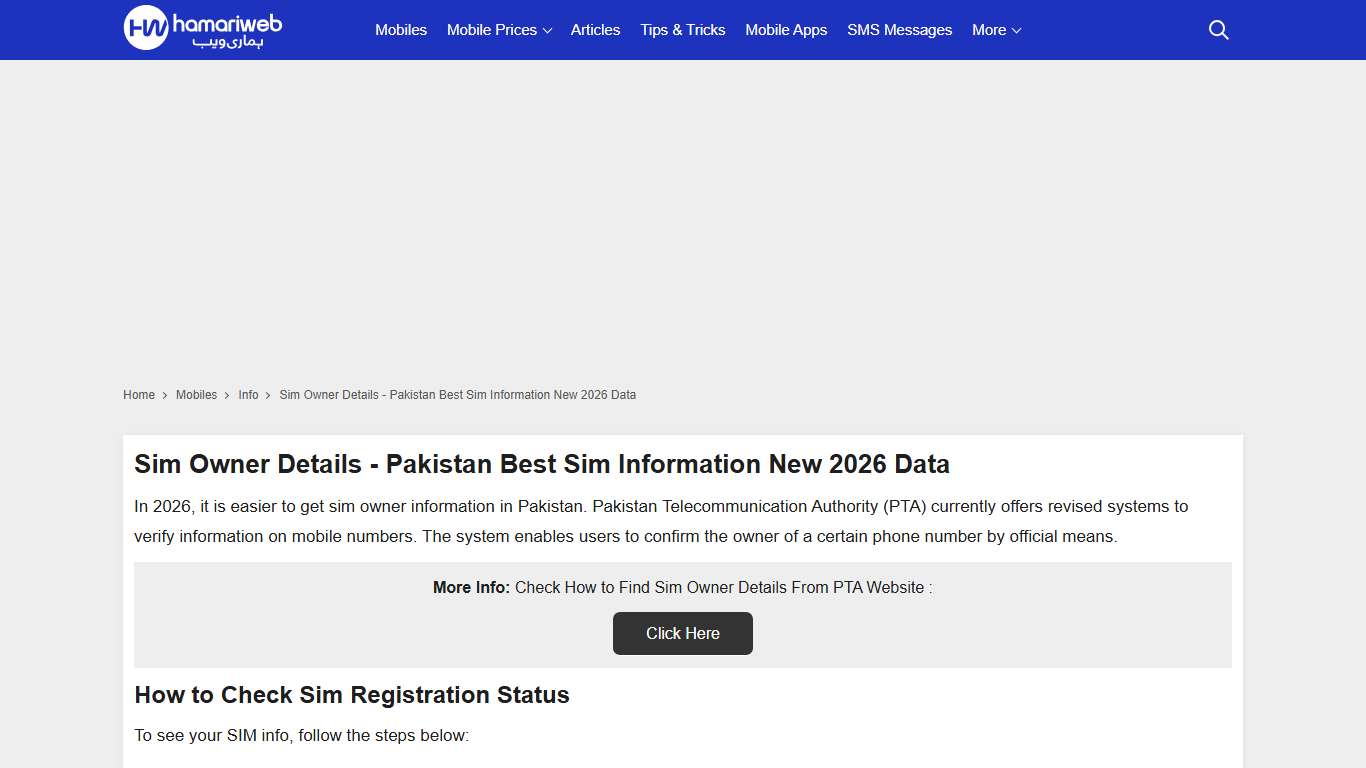Expand the Mobile Prices dropdown

[492, 30]
